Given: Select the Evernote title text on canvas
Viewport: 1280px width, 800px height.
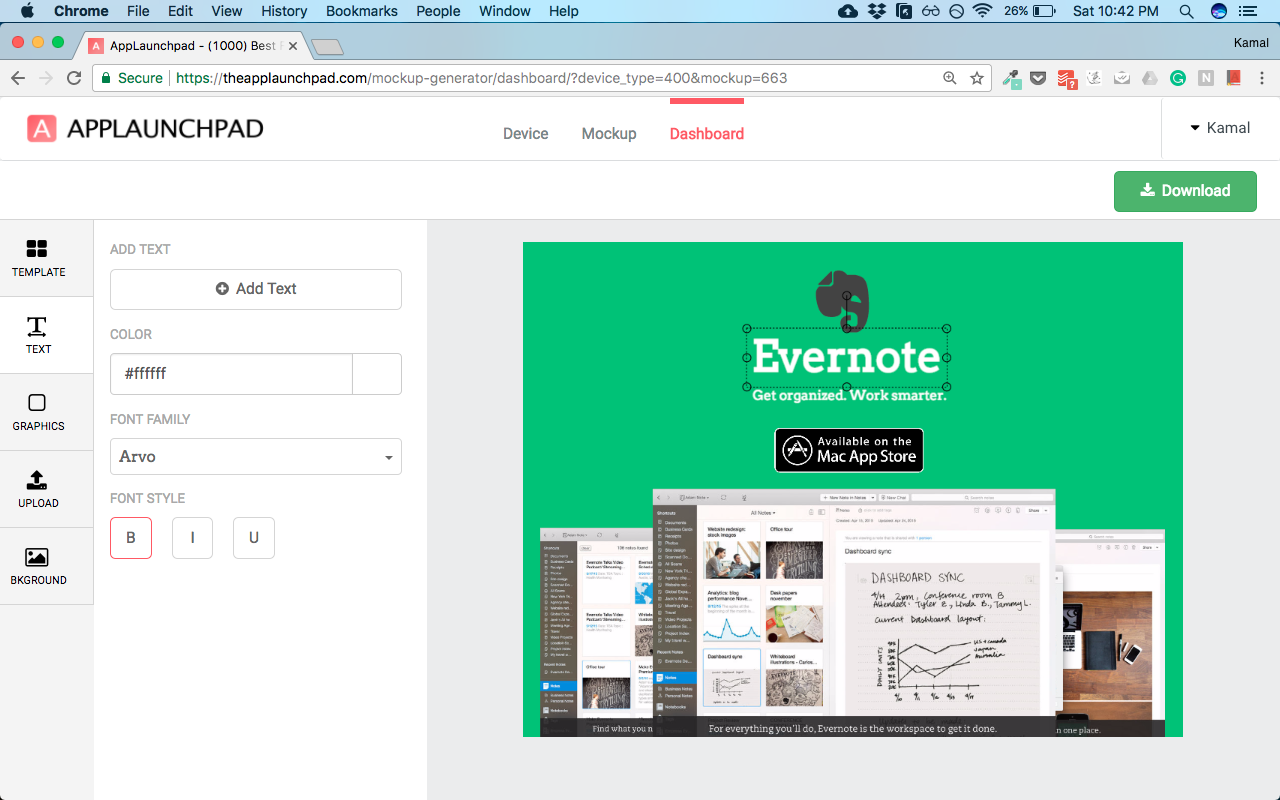Looking at the screenshot, I should pyautogui.click(x=846, y=357).
